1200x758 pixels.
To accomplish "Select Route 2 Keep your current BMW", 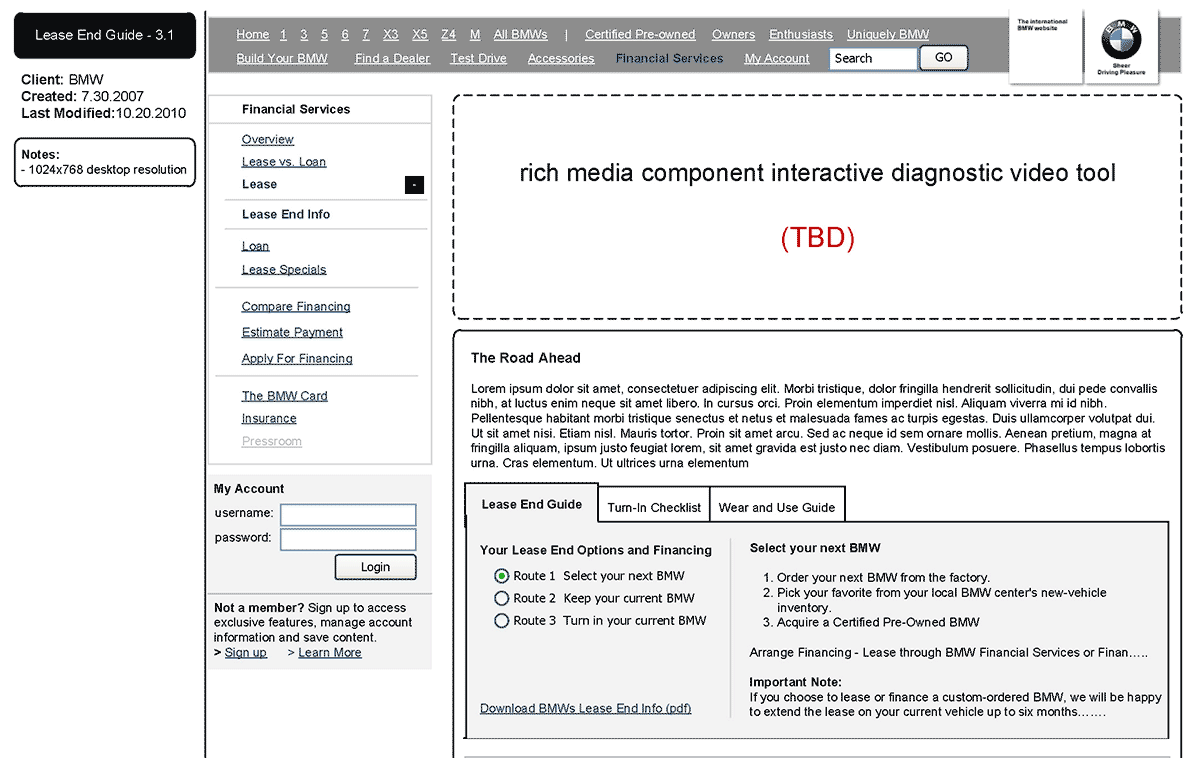I will [502, 598].
